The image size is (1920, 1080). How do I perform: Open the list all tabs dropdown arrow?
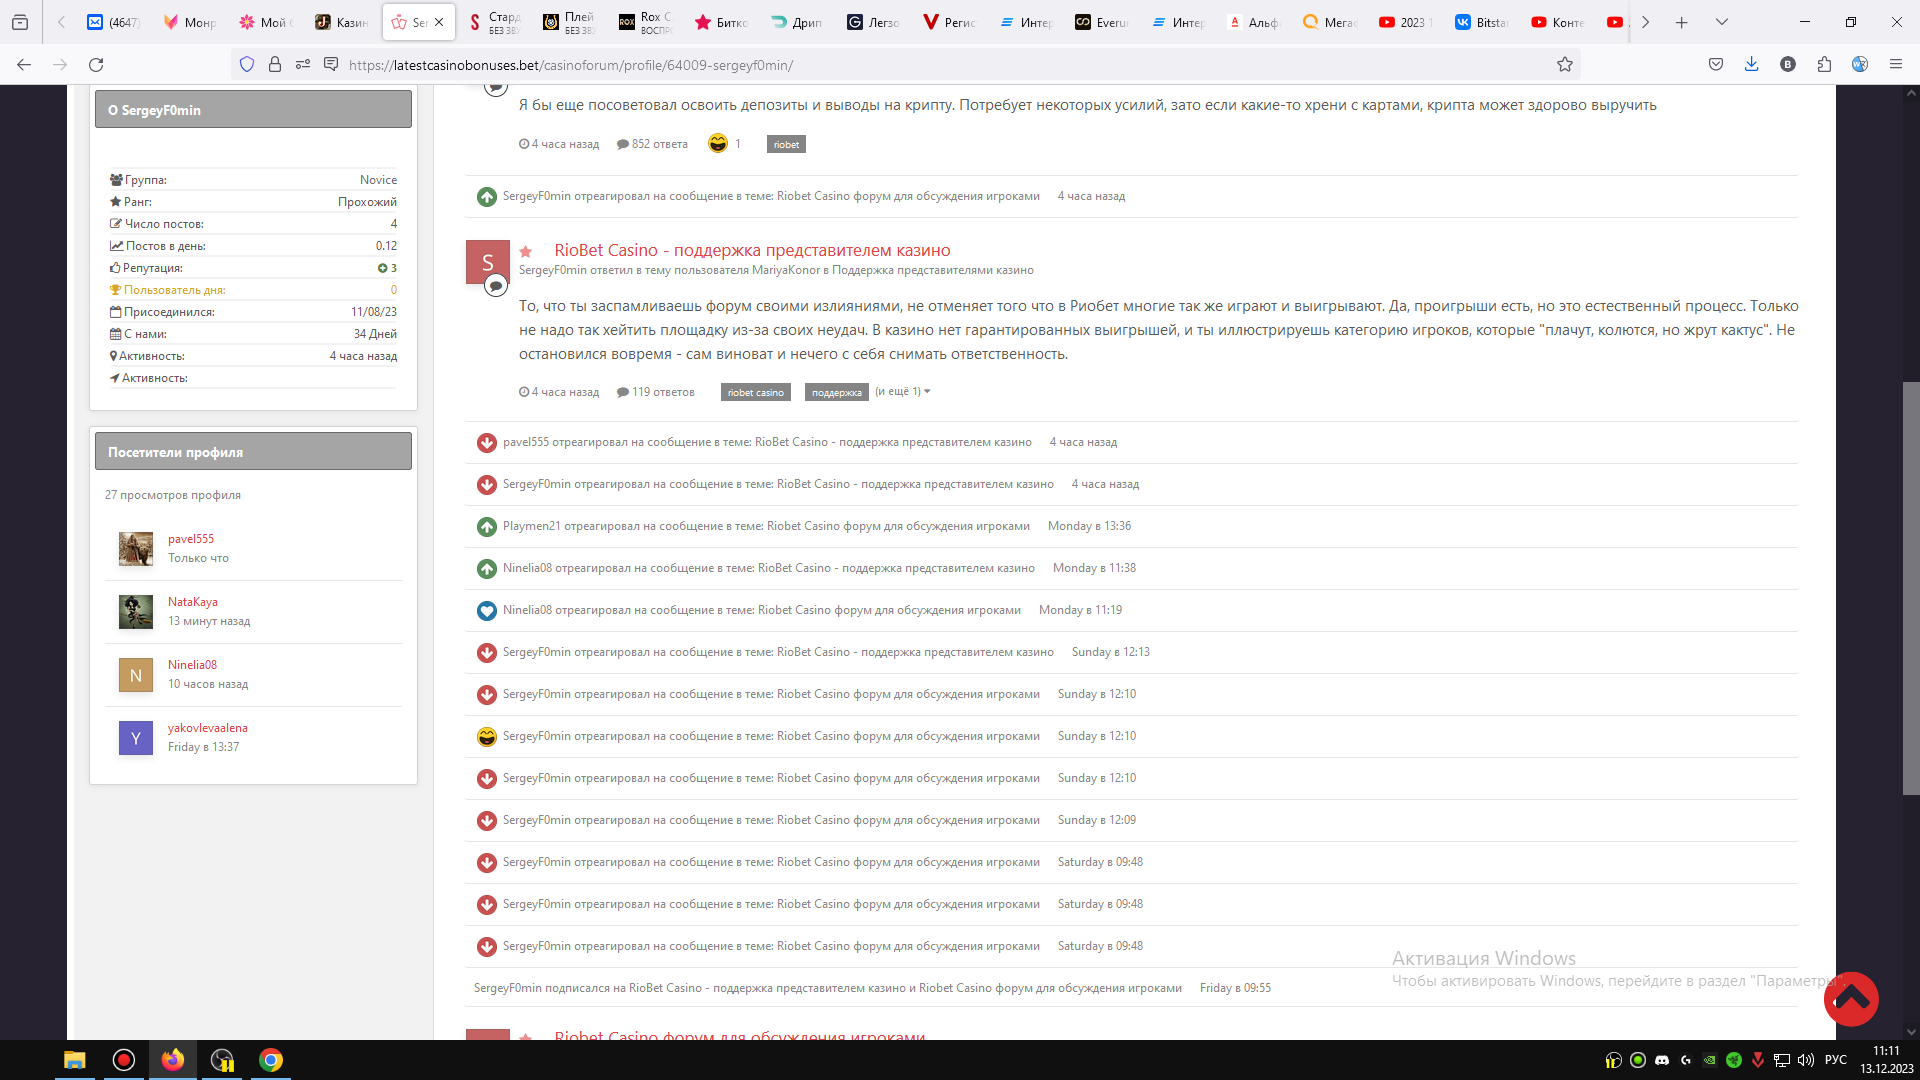click(1721, 22)
